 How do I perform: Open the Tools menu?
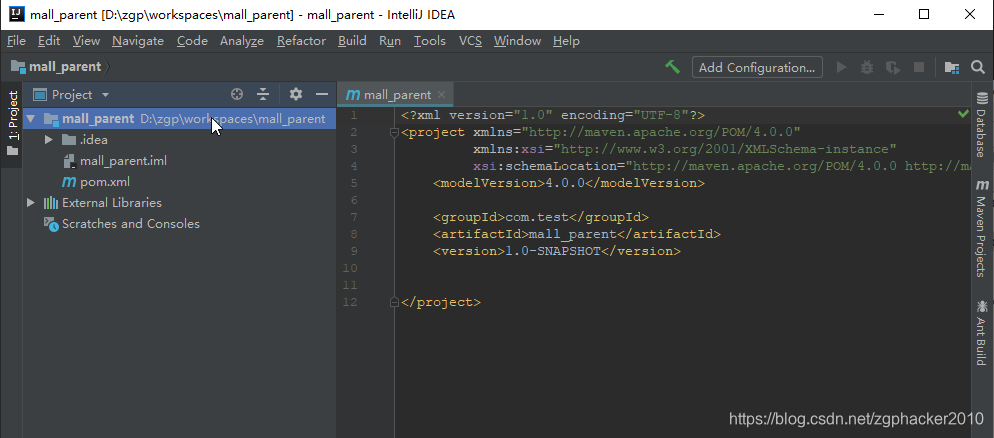[430, 41]
